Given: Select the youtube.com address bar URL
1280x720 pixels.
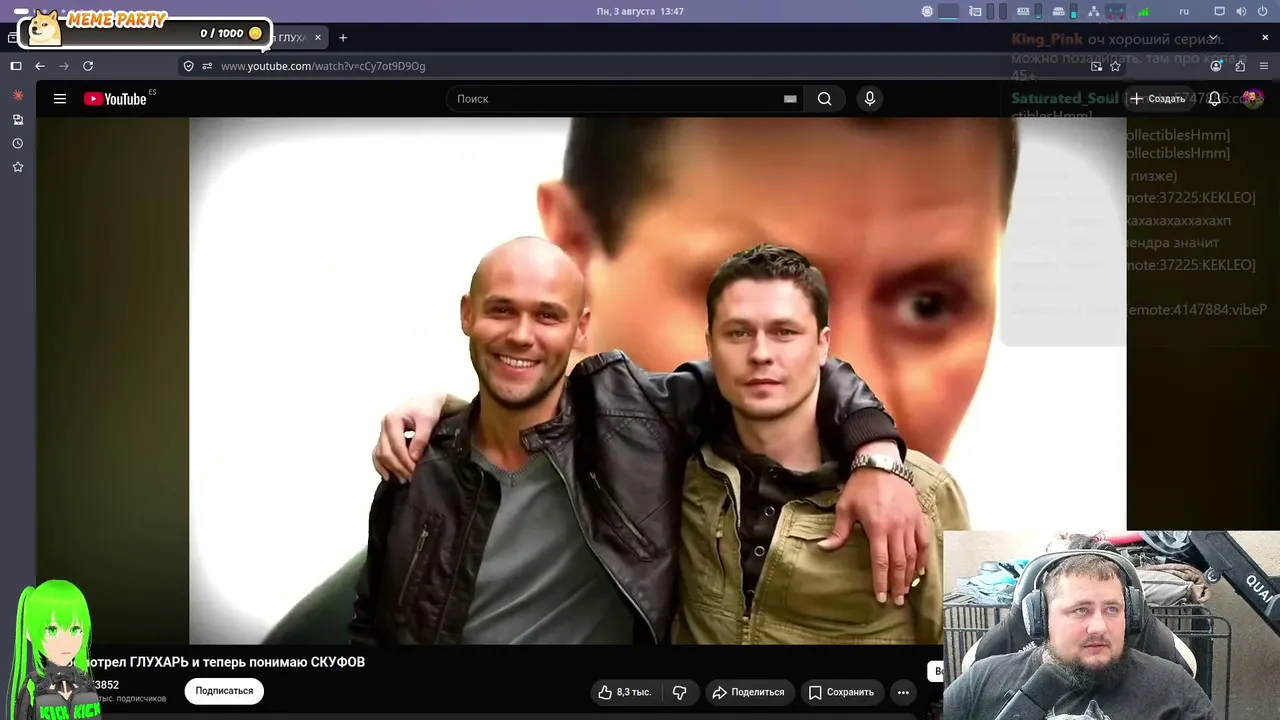Looking at the screenshot, I should (x=323, y=66).
